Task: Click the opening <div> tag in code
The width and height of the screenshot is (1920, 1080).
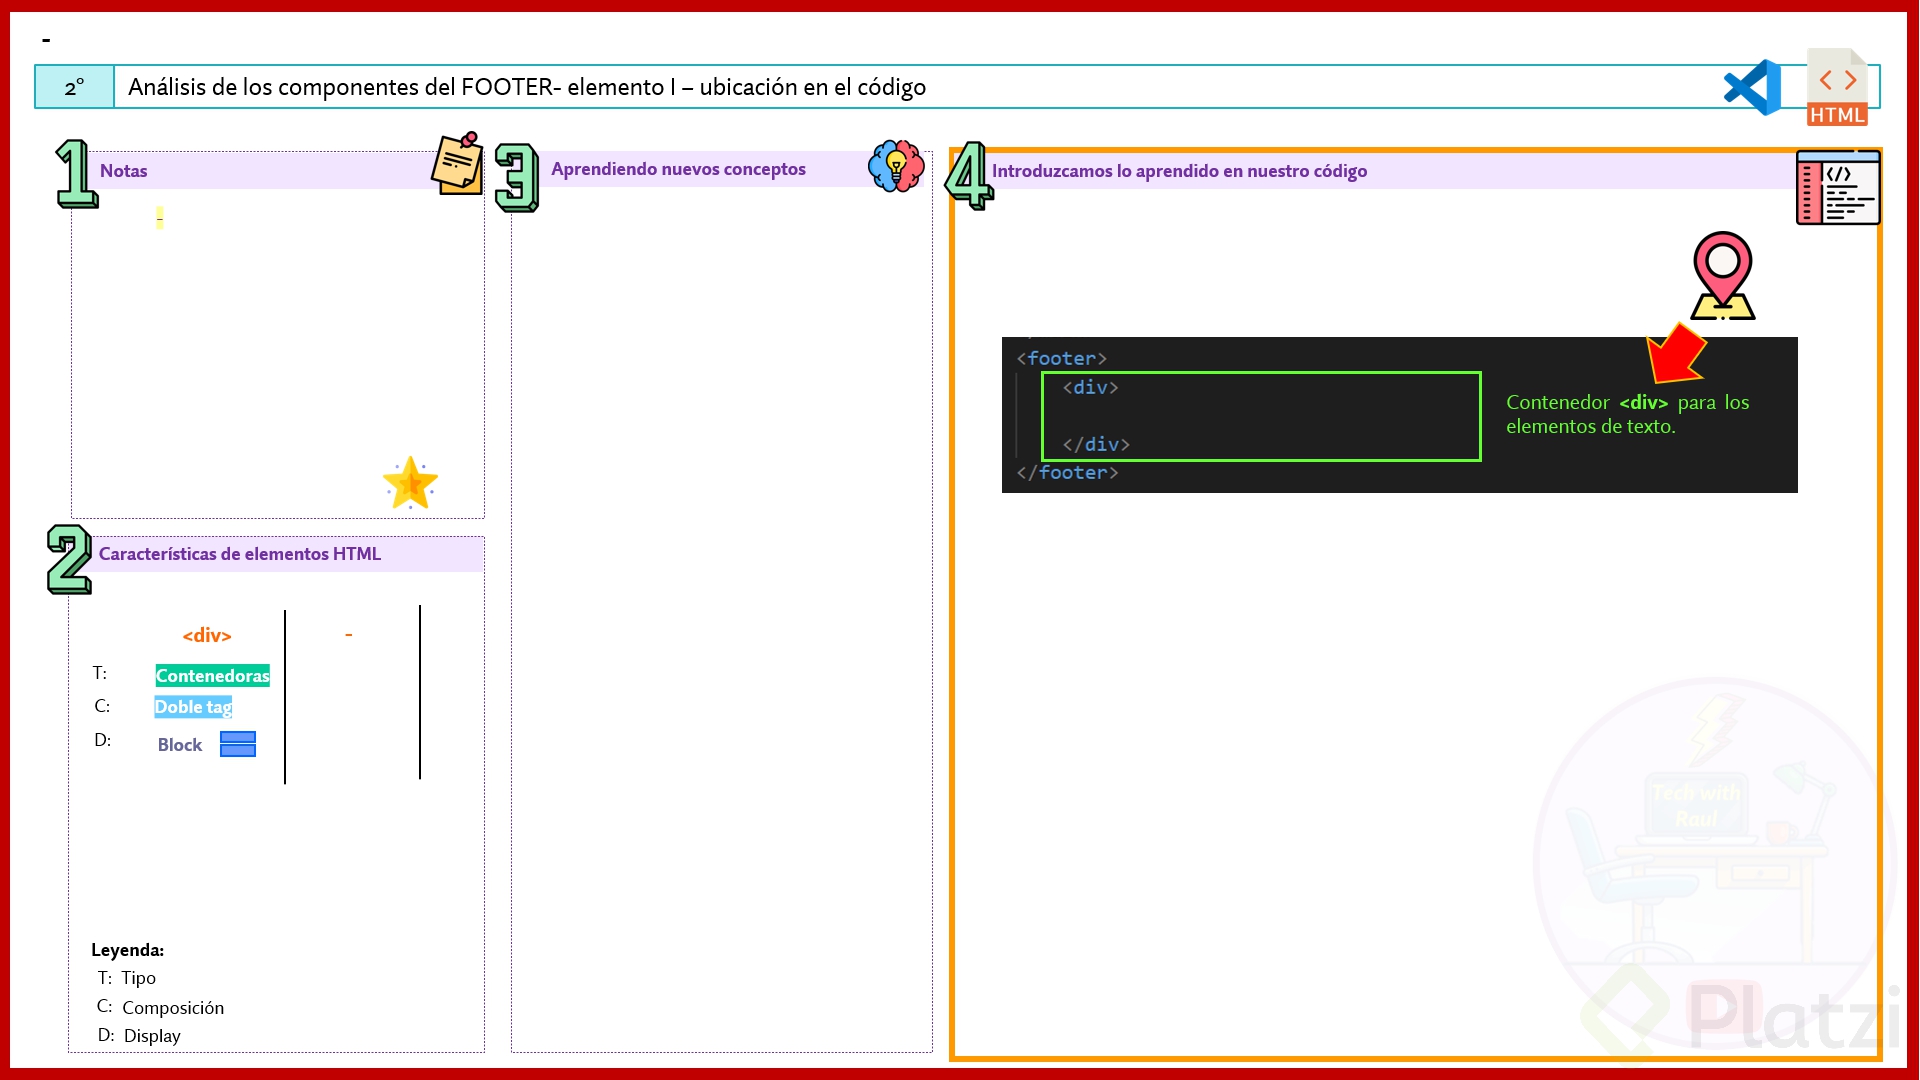Action: point(1090,387)
